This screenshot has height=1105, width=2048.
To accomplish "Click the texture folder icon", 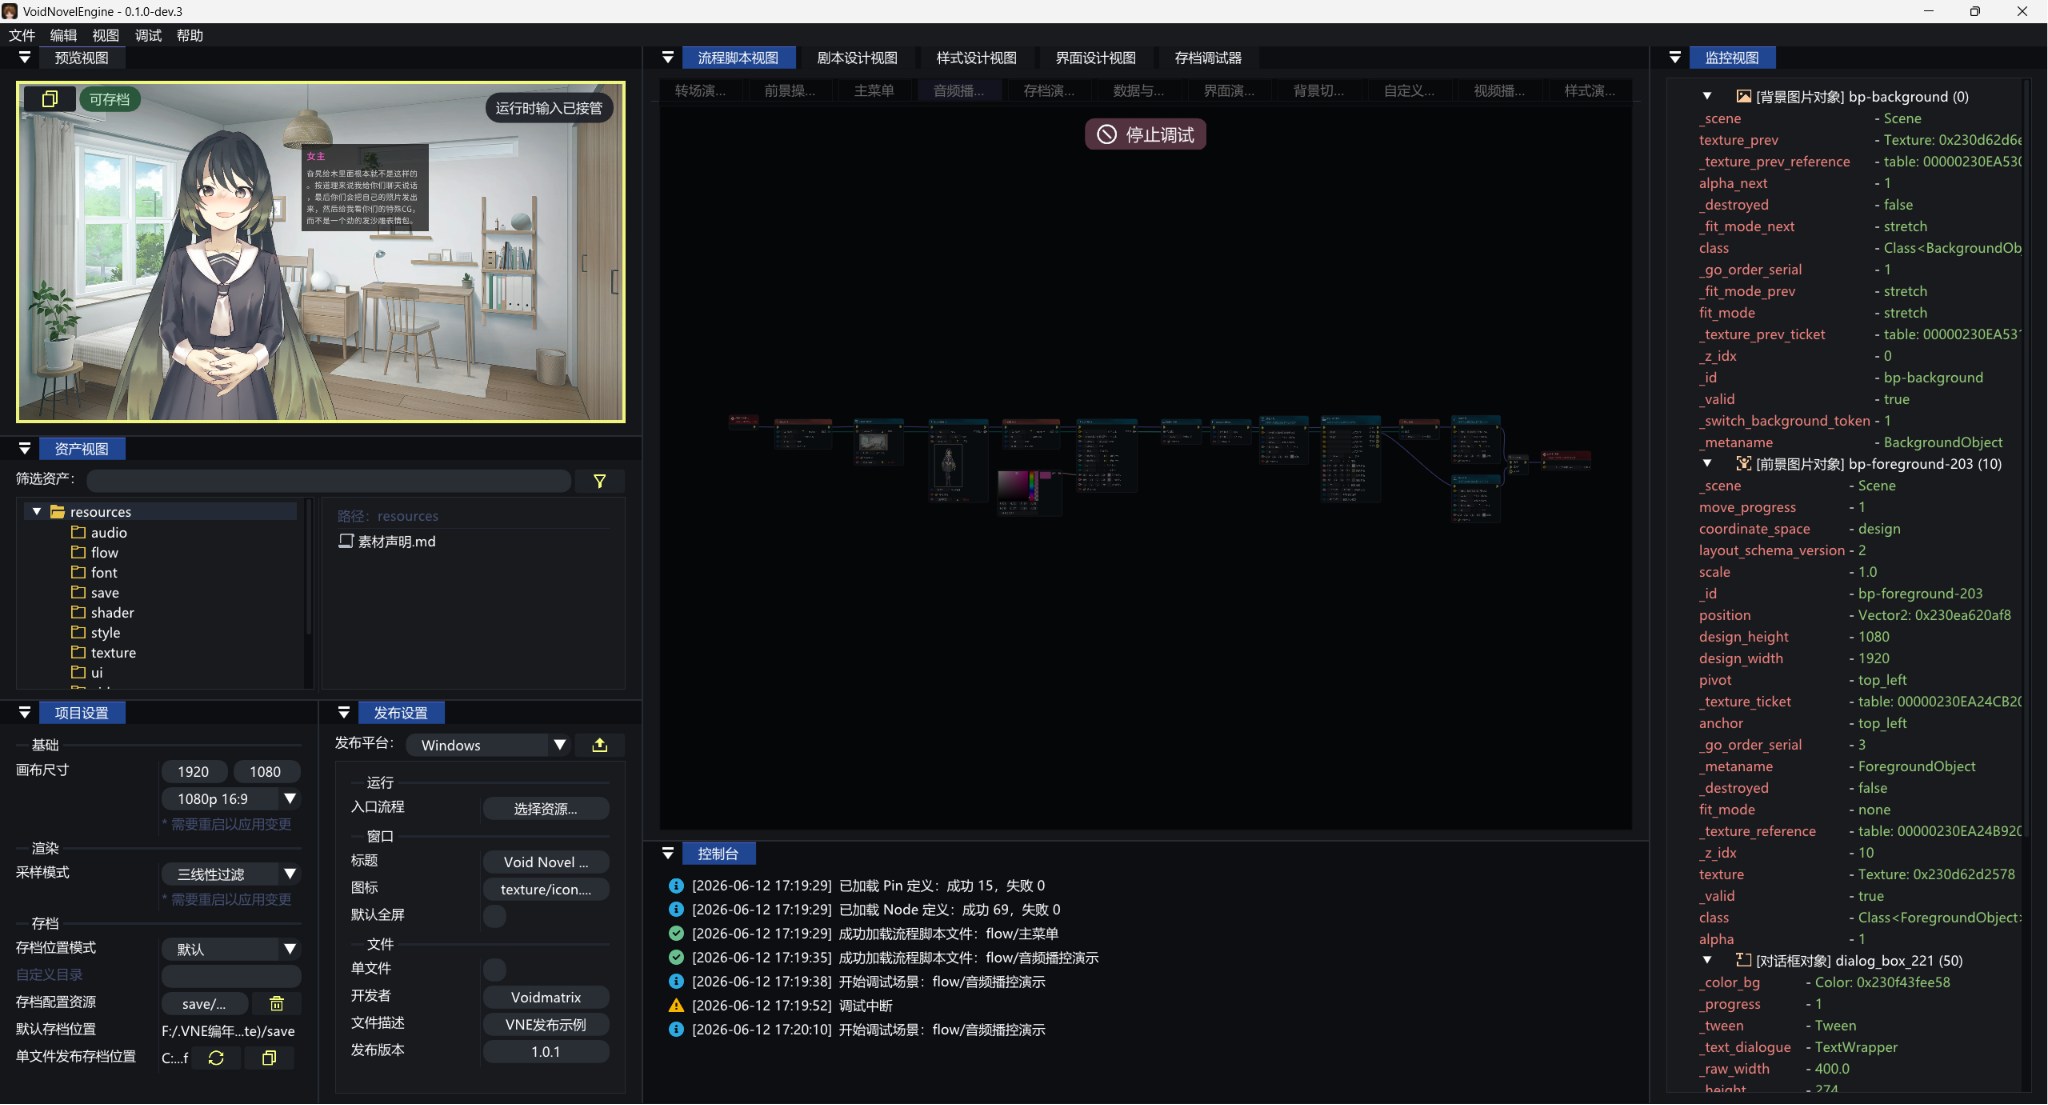I will coord(78,653).
